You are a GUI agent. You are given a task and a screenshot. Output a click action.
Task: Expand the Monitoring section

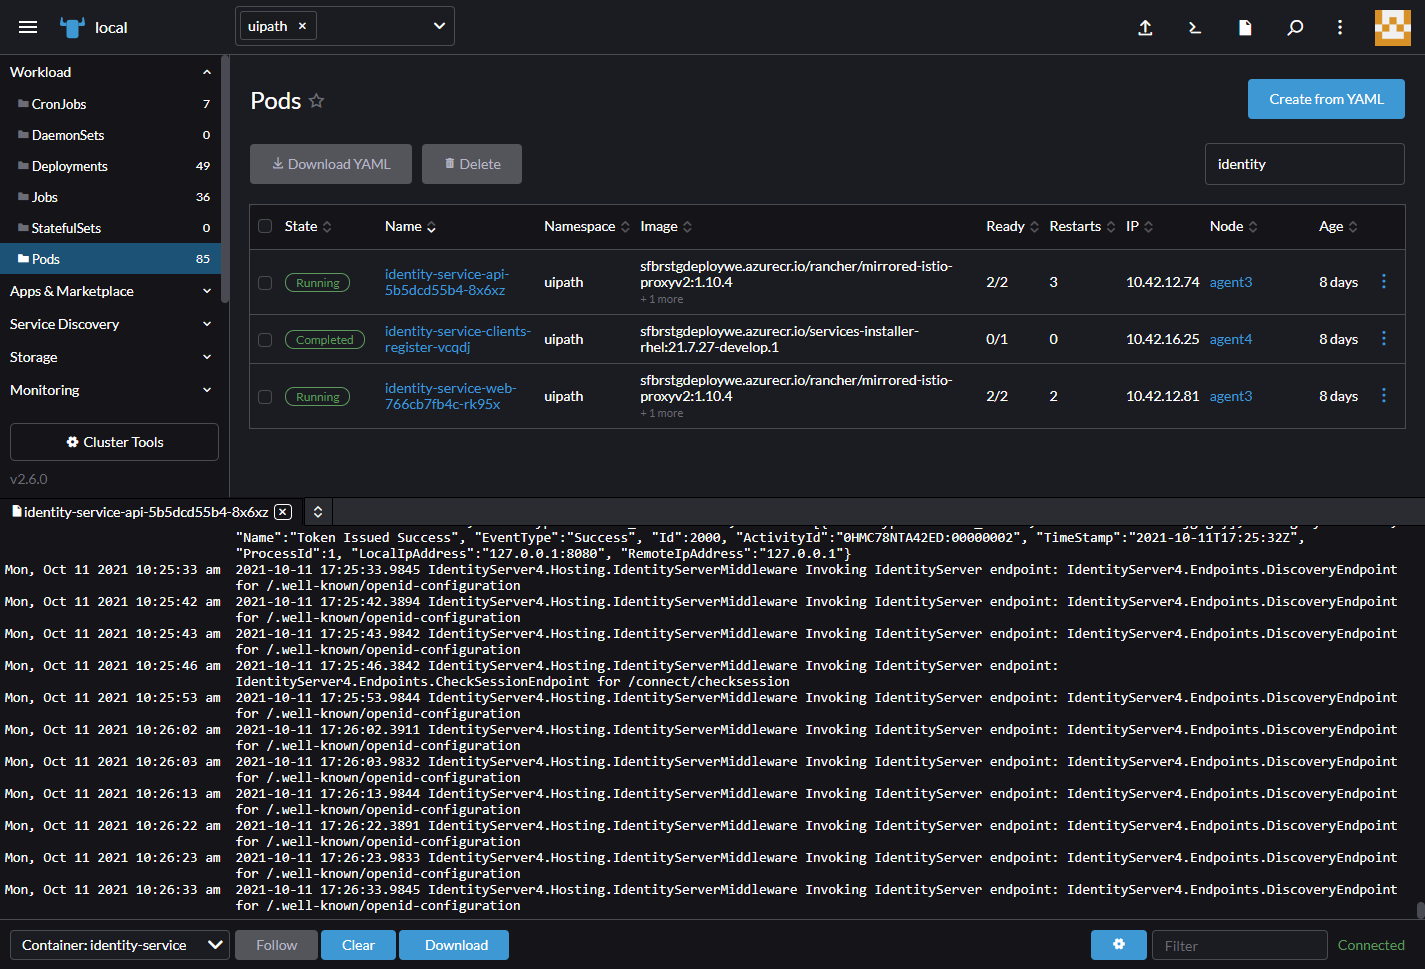point(207,390)
